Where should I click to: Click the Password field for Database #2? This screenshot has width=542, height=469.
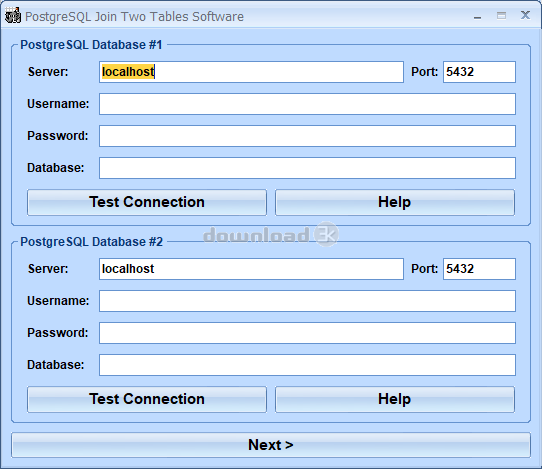pos(307,333)
